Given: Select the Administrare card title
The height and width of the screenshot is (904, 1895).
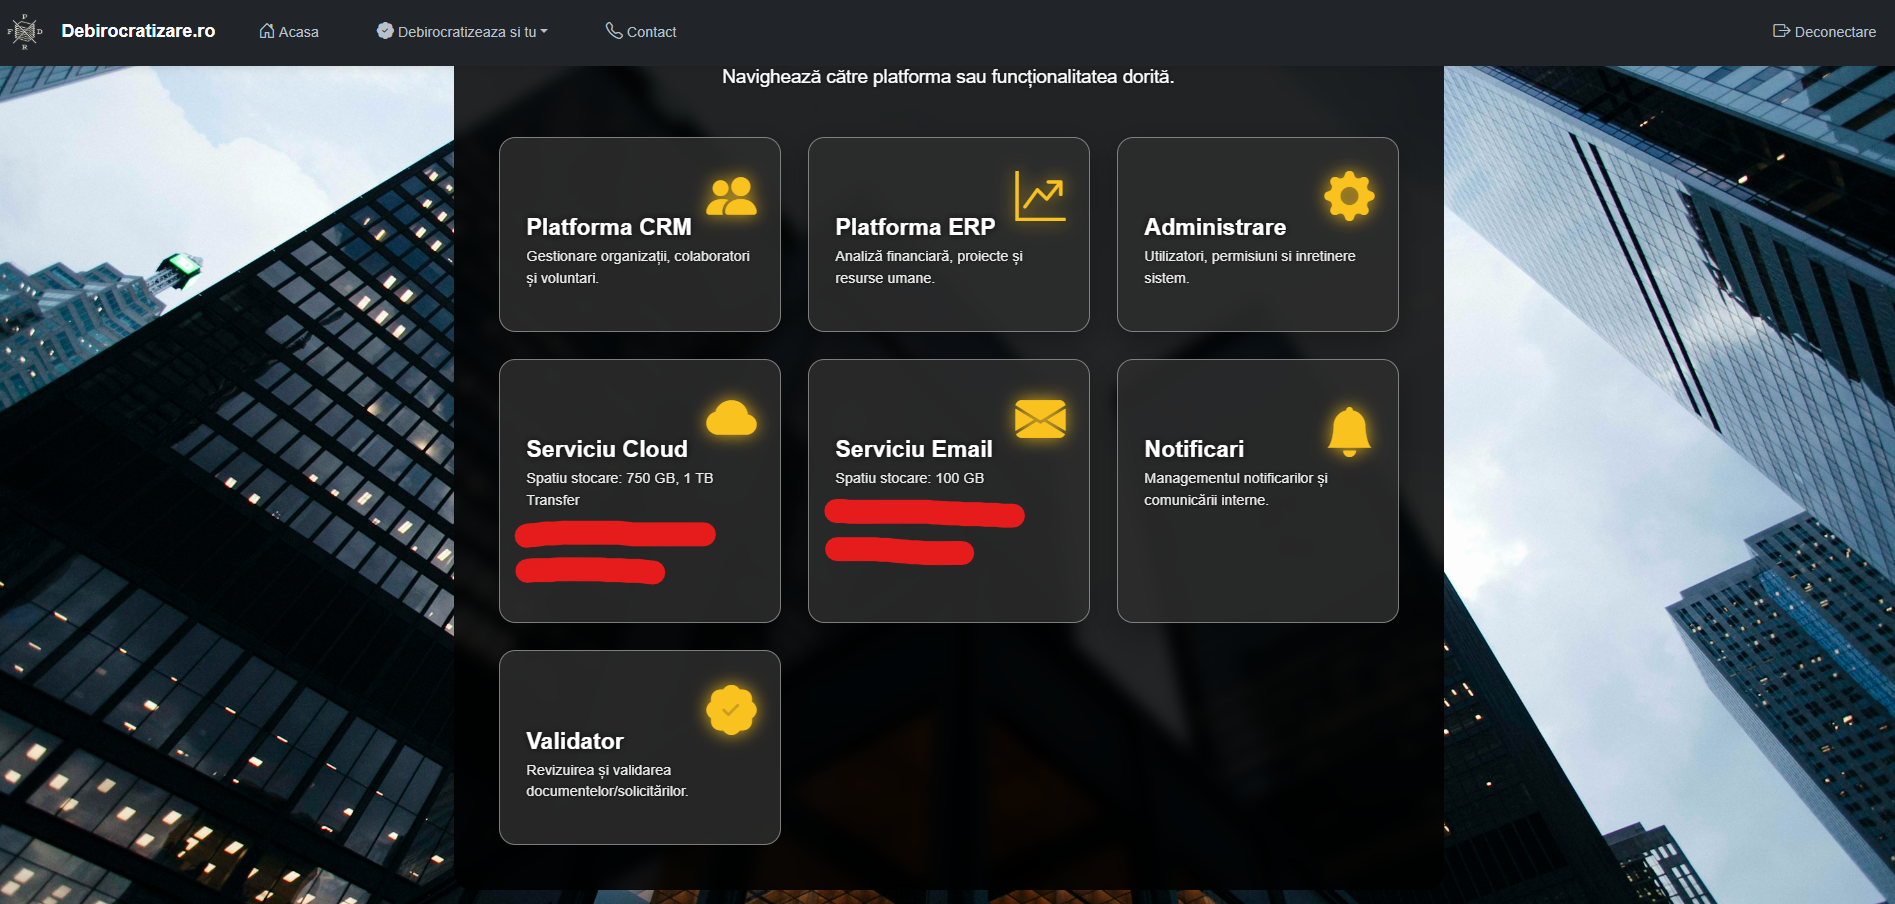Looking at the screenshot, I should (x=1215, y=227).
